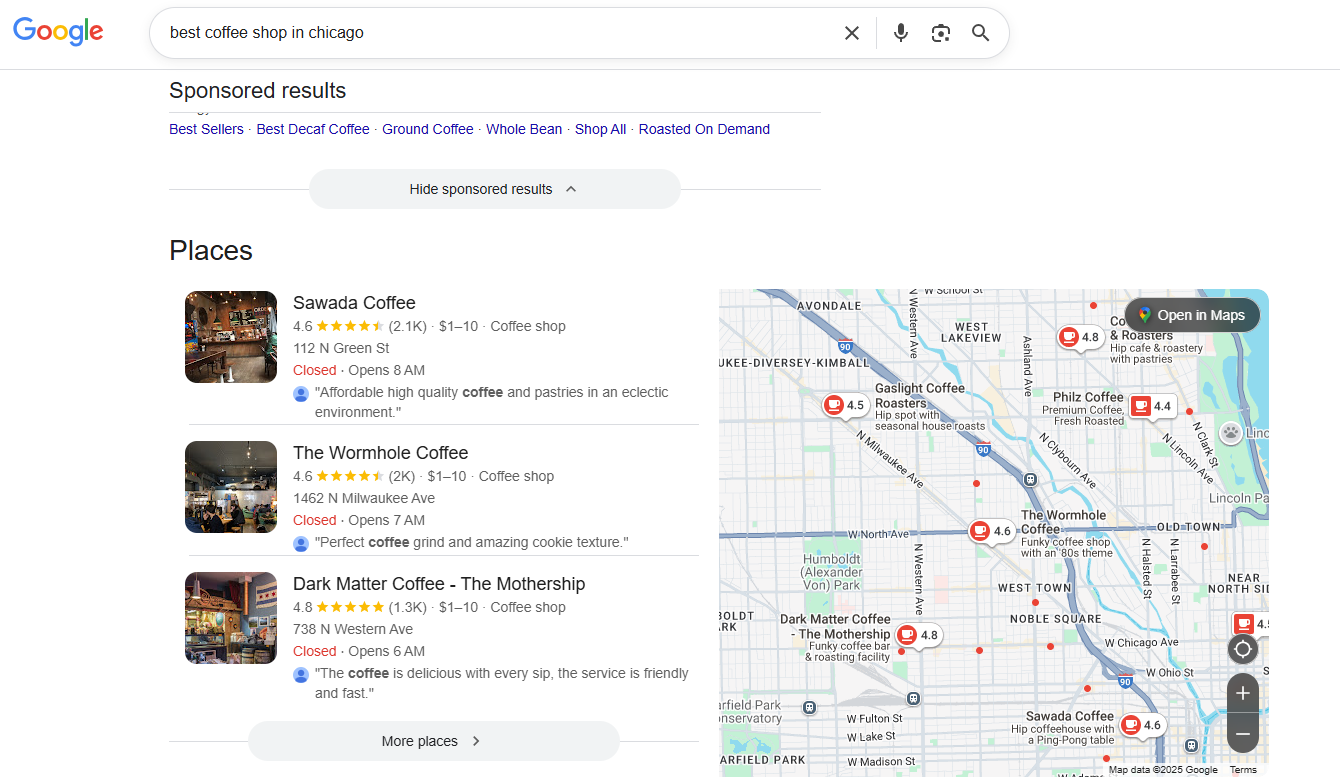Open Roasted On Demand link
Viewport: 1340px width, 784px height.
pos(704,129)
